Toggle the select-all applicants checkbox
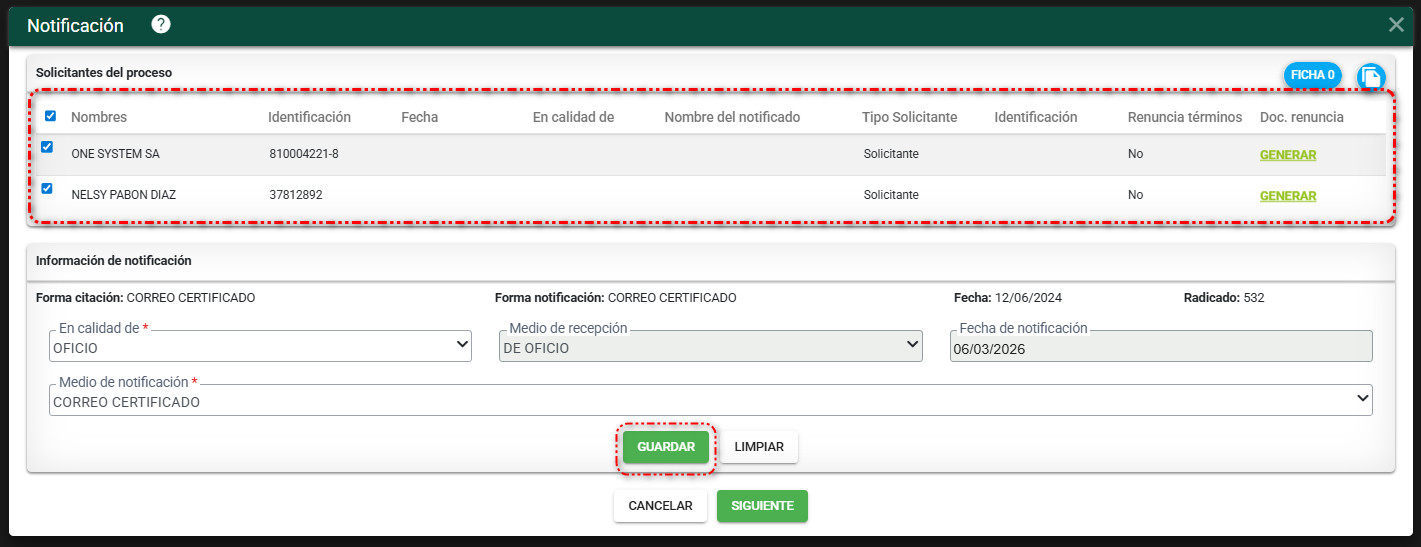This screenshot has height=547, width=1421. tap(51, 116)
